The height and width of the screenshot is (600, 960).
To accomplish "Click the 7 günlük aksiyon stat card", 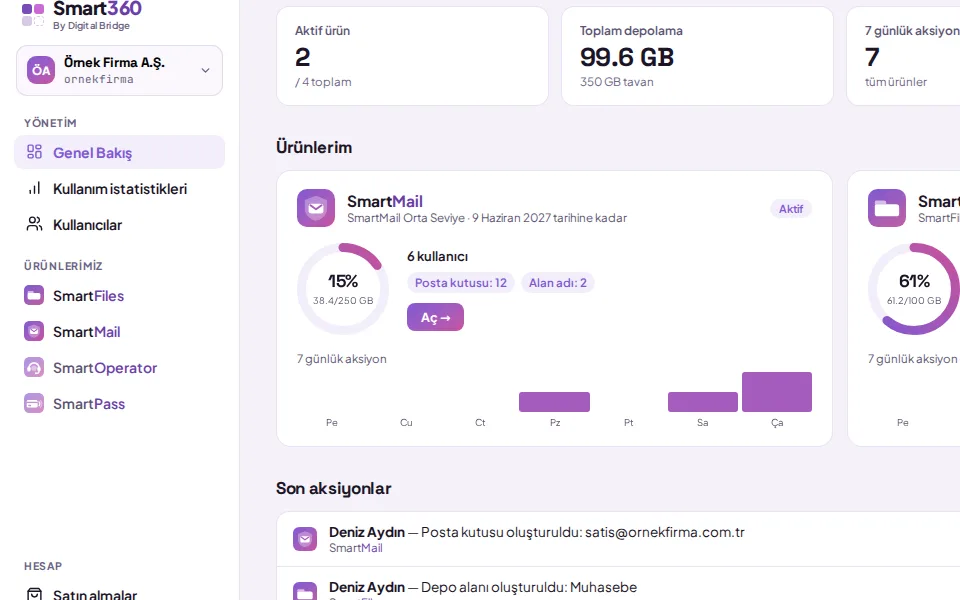I will [x=904, y=56].
